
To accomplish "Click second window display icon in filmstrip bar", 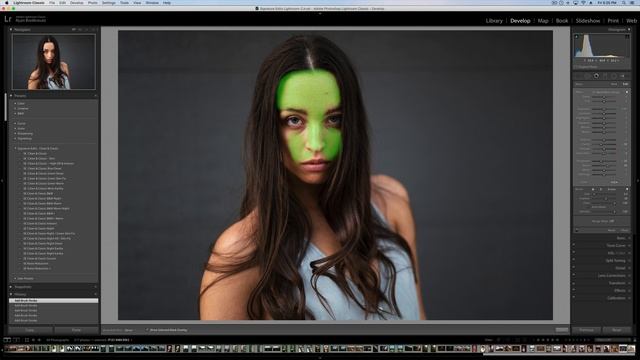I will point(17,340).
